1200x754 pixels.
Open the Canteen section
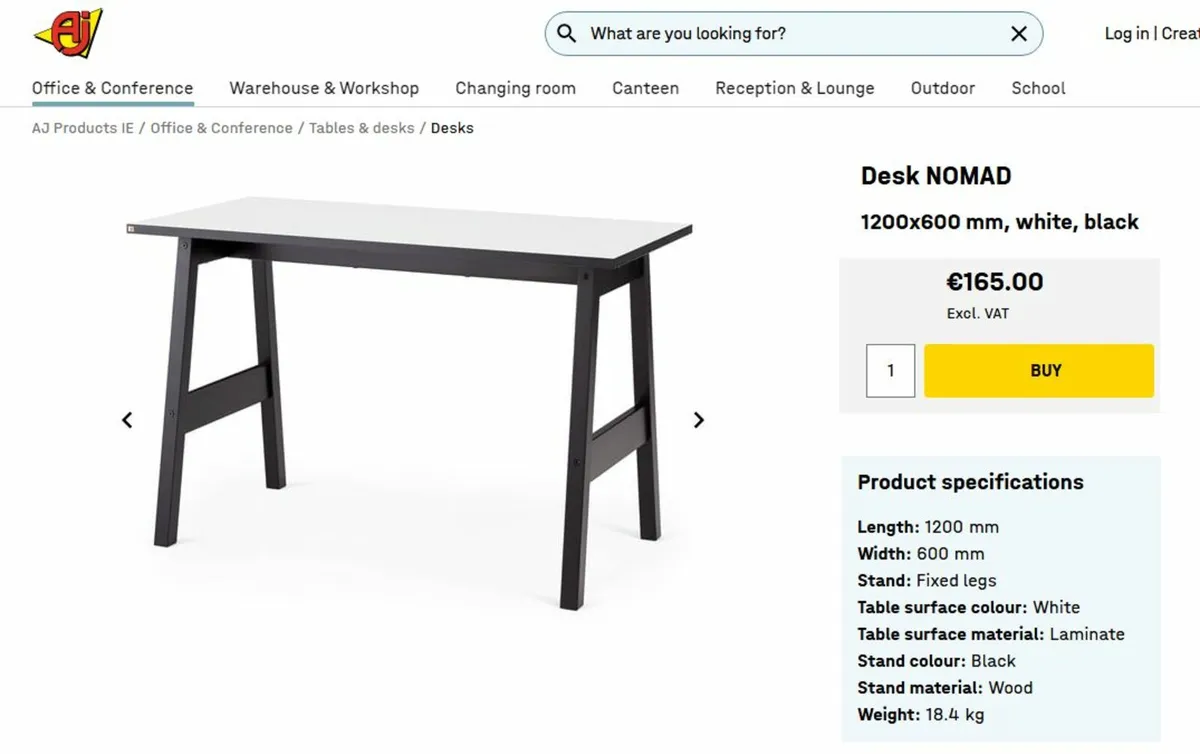coord(645,88)
